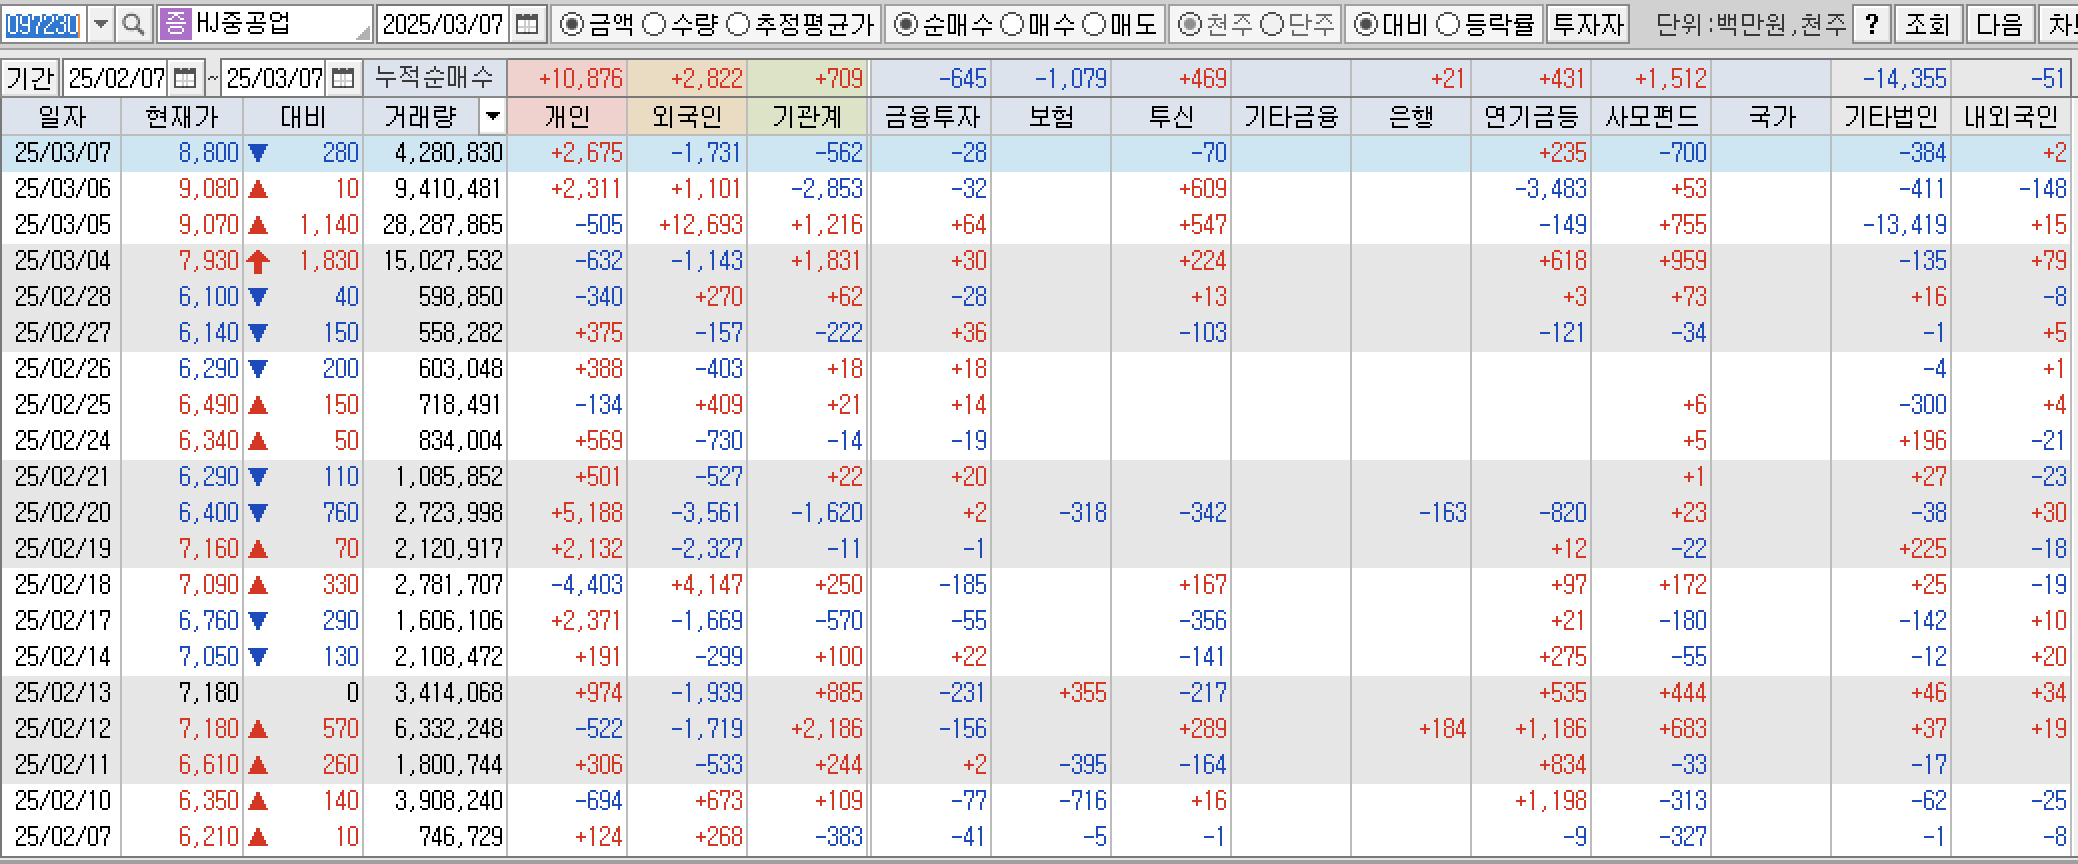Click the help question mark button

(x=1871, y=24)
